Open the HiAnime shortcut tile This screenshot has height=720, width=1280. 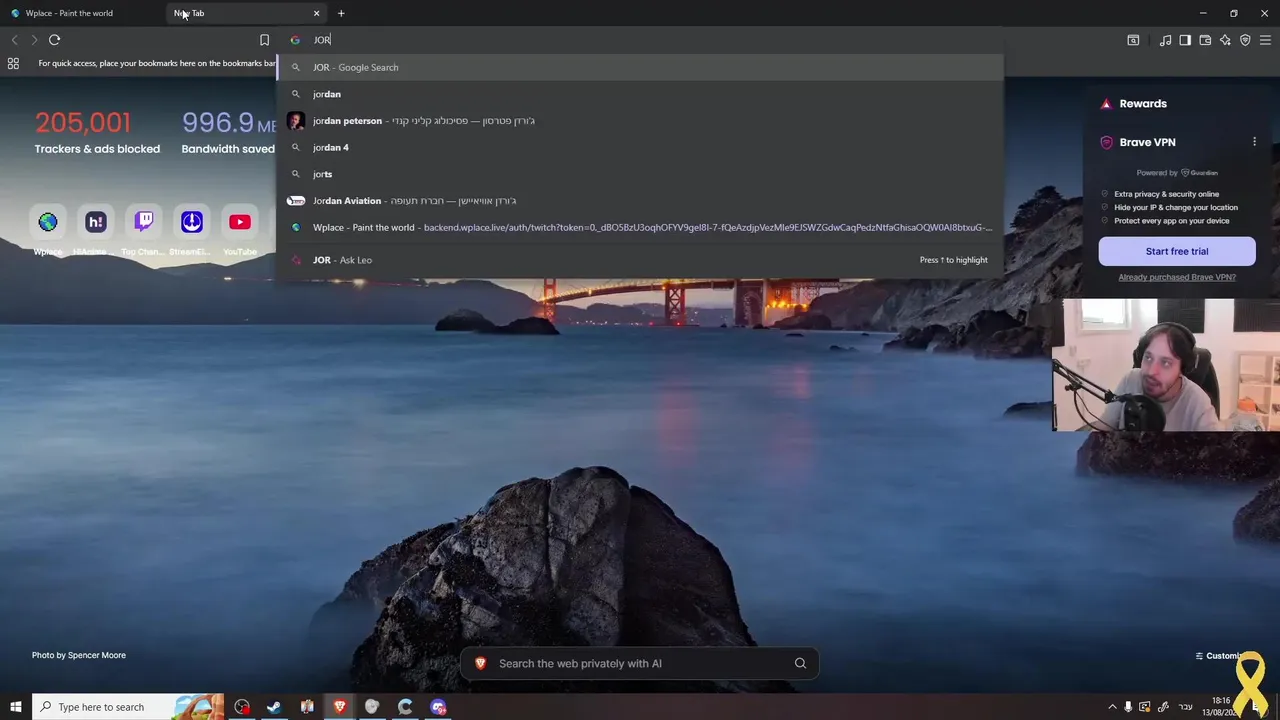click(x=96, y=222)
